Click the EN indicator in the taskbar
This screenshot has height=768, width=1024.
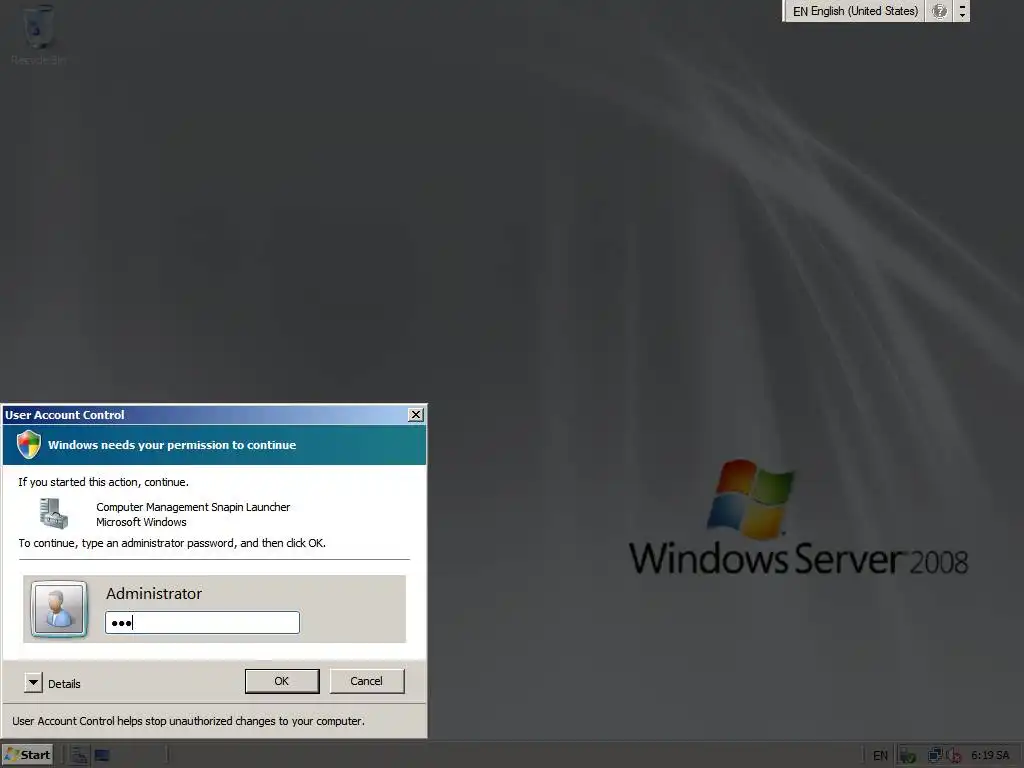(x=880, y=756)
